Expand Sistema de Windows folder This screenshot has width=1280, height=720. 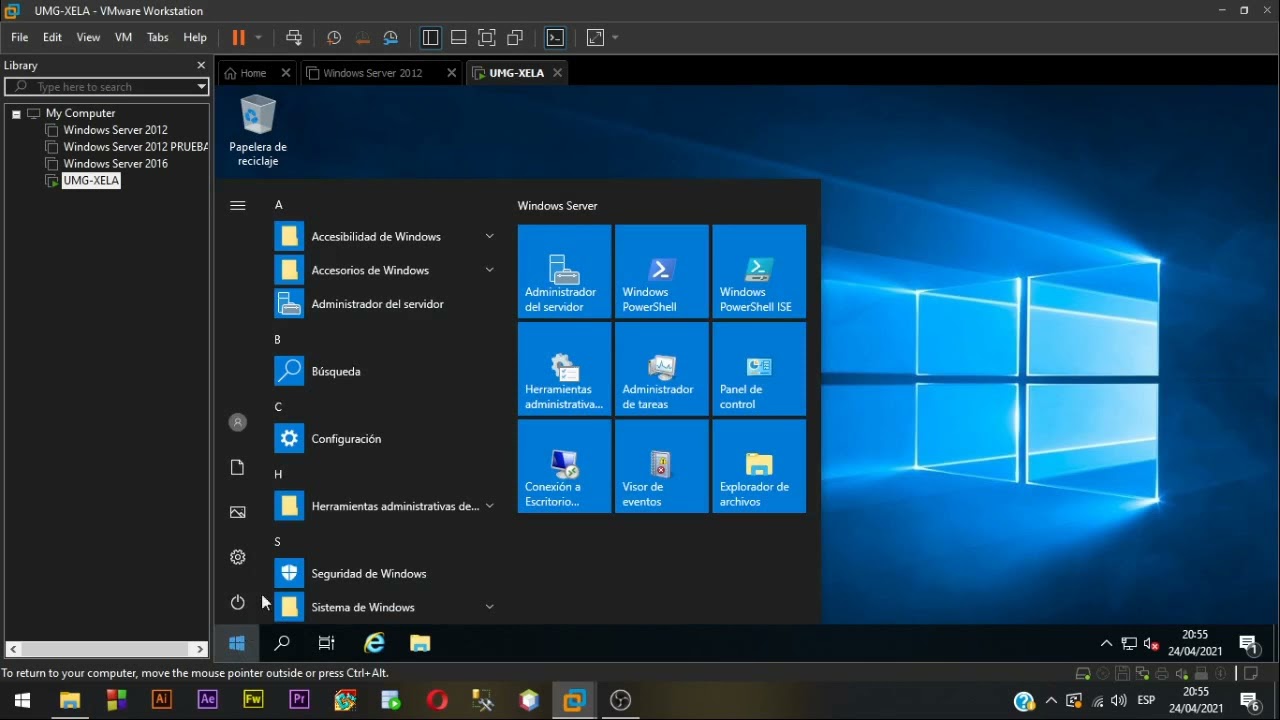(384, 608)
